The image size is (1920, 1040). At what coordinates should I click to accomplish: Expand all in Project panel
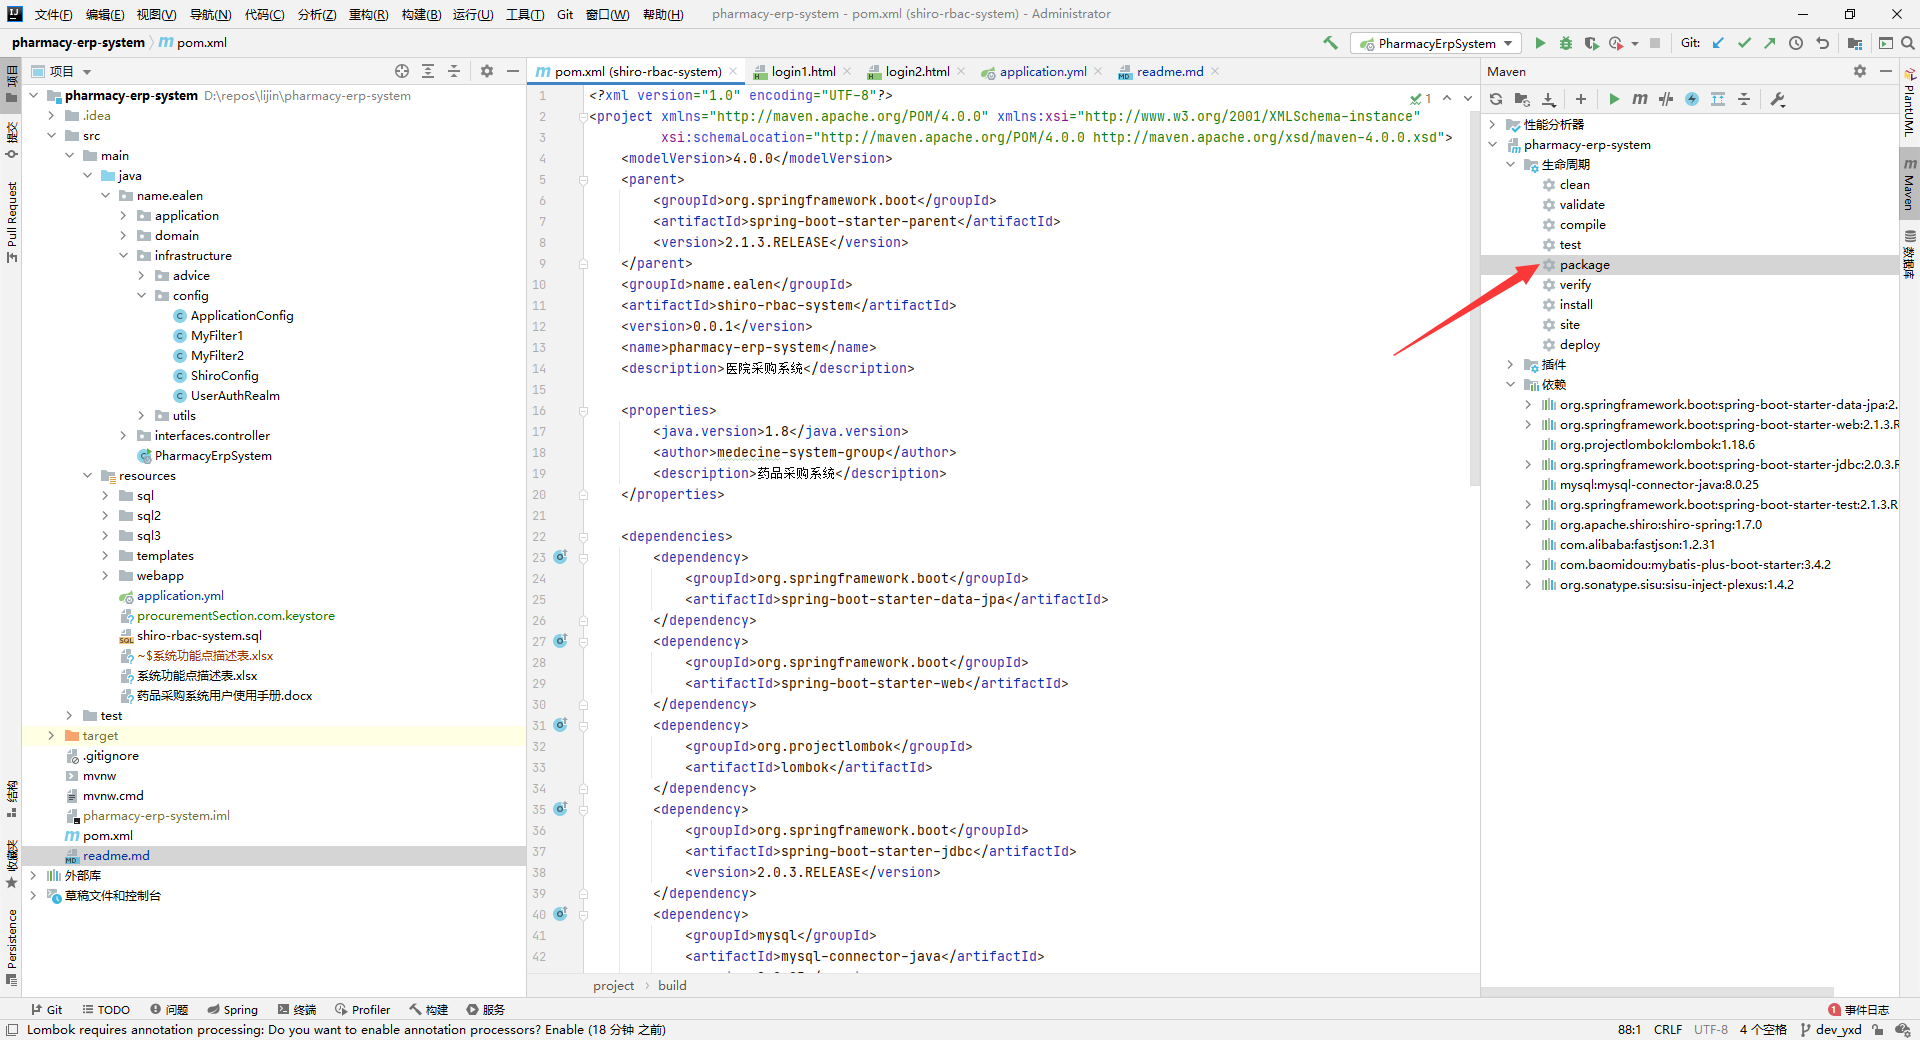point(428,71)
